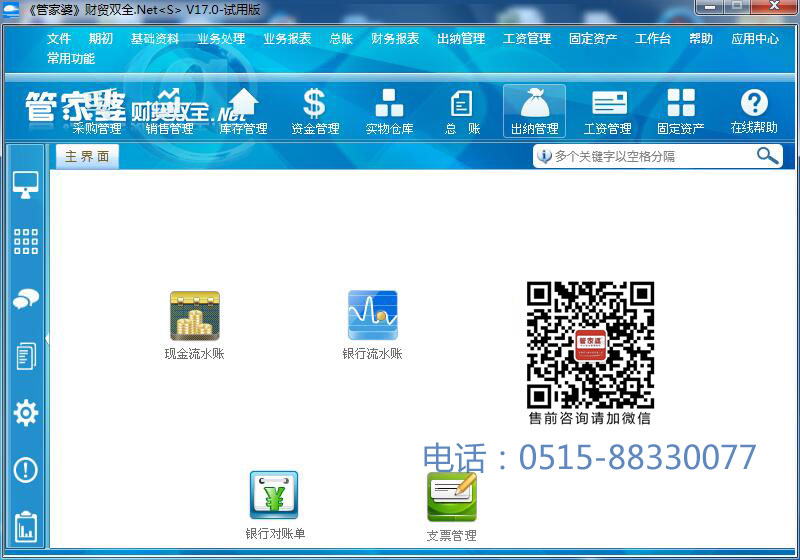Screen dimensions: 800x560
Task: Click the chat bubbles sidebar icon
Action: 26,299
